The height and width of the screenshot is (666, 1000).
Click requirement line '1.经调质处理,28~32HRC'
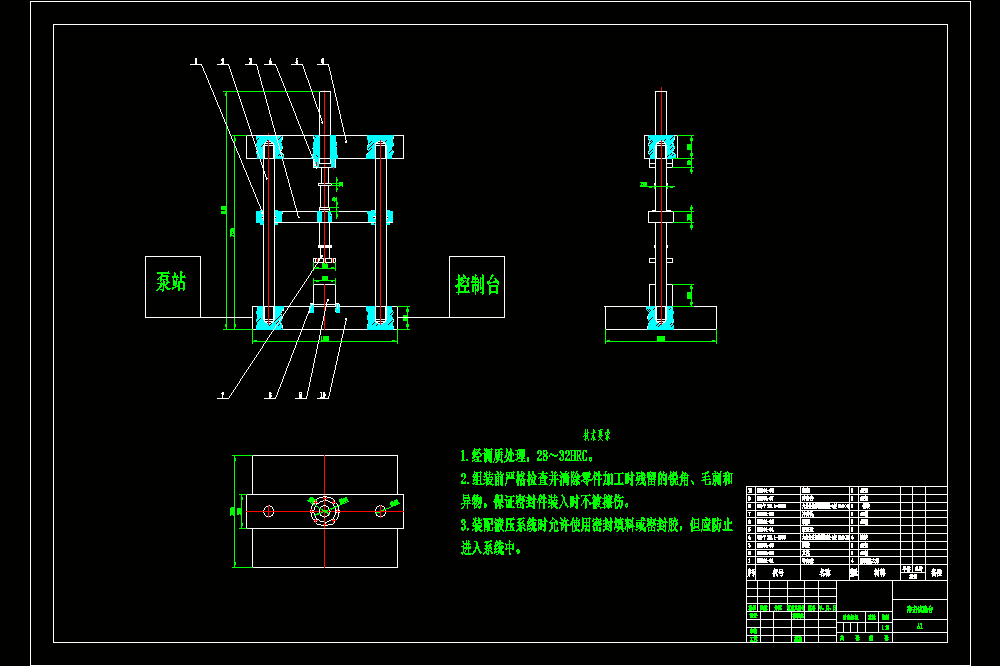pos(527,456)
